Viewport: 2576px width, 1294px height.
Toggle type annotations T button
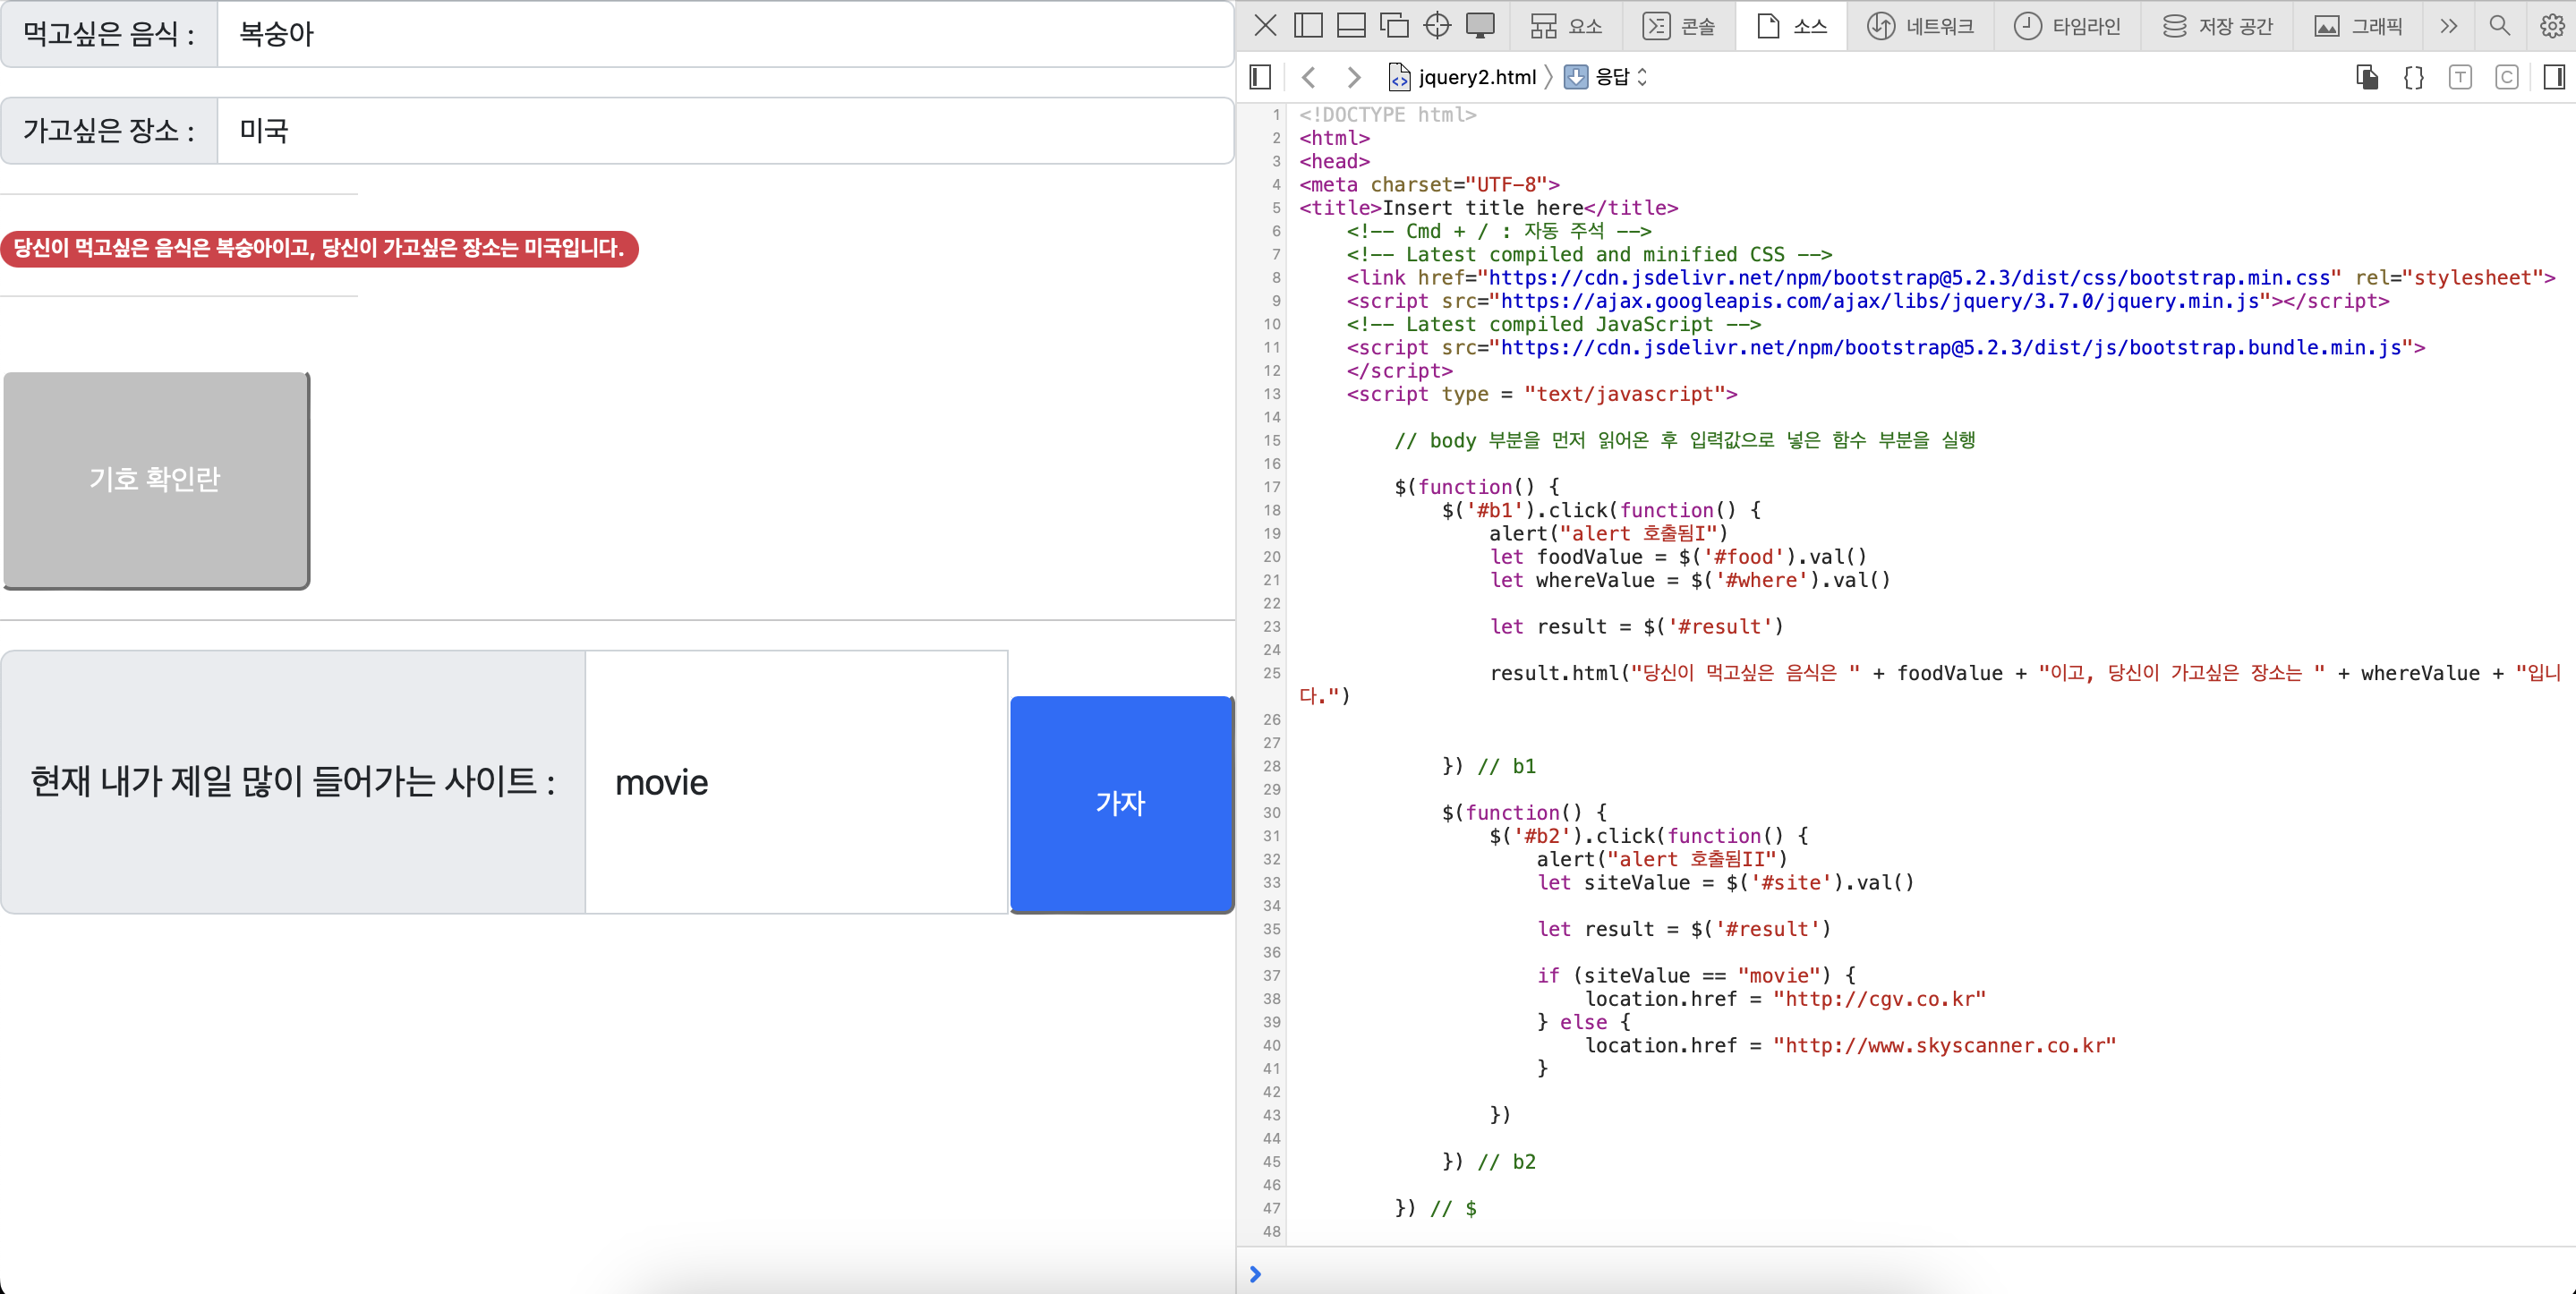[2460, 77]
